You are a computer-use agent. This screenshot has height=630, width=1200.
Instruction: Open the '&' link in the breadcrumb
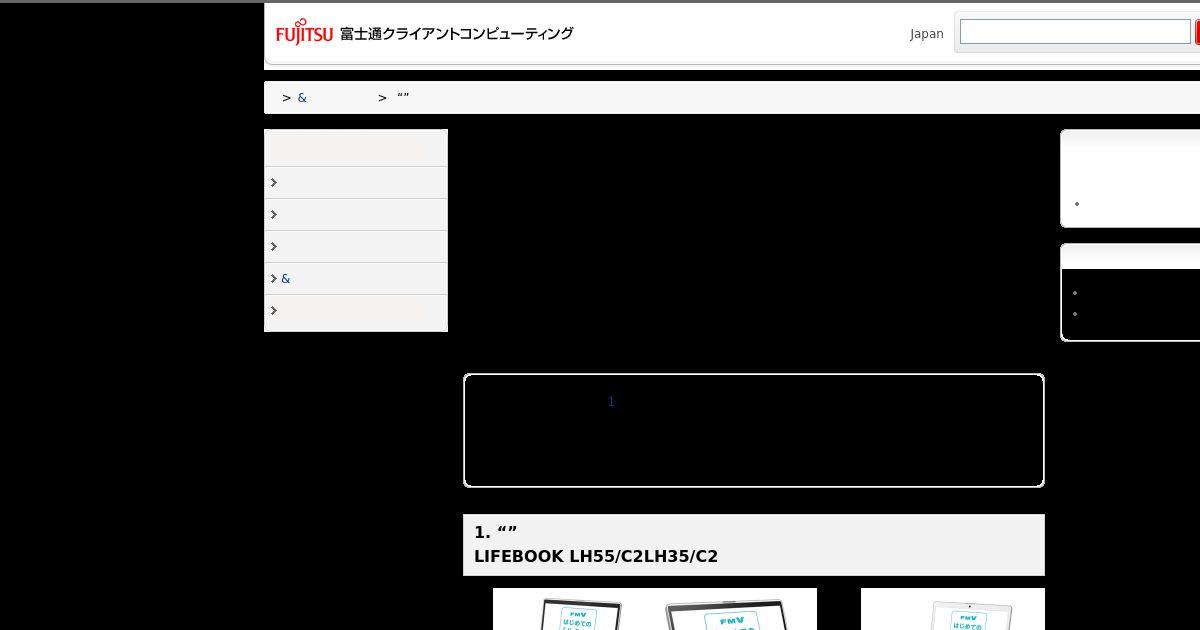click(x=302, y=98)
